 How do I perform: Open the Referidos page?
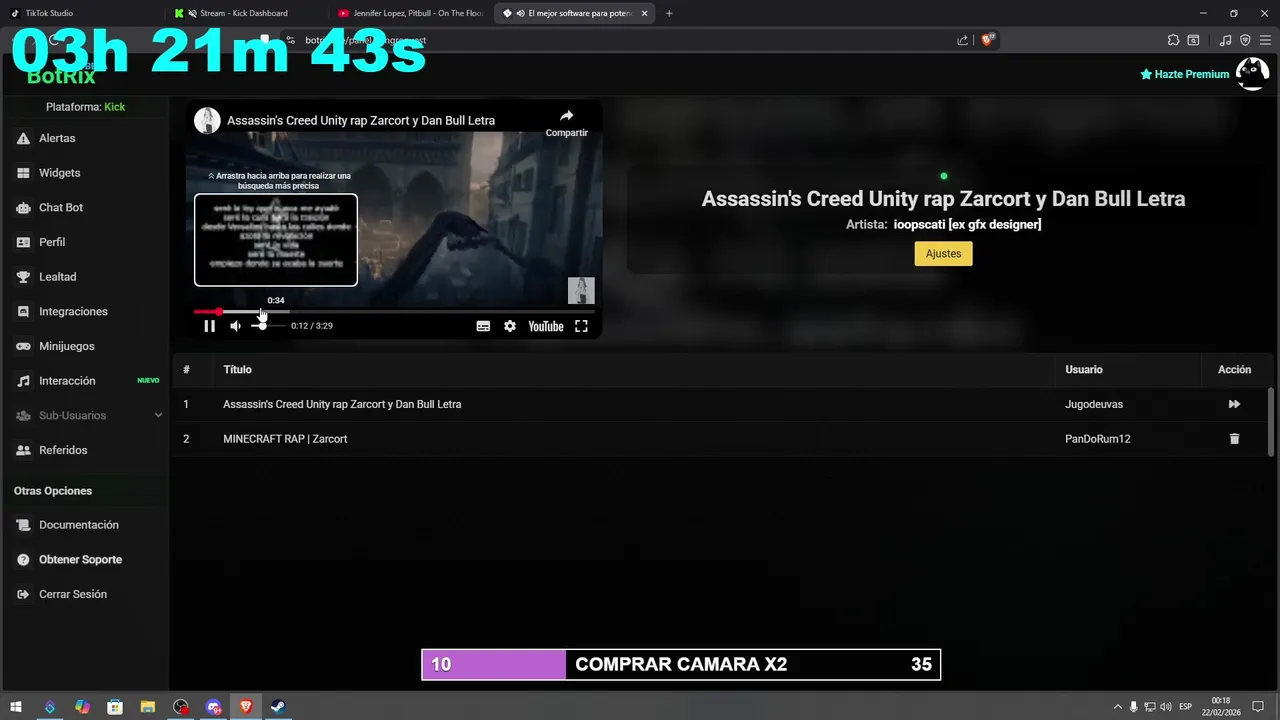(x=63, y=450)
